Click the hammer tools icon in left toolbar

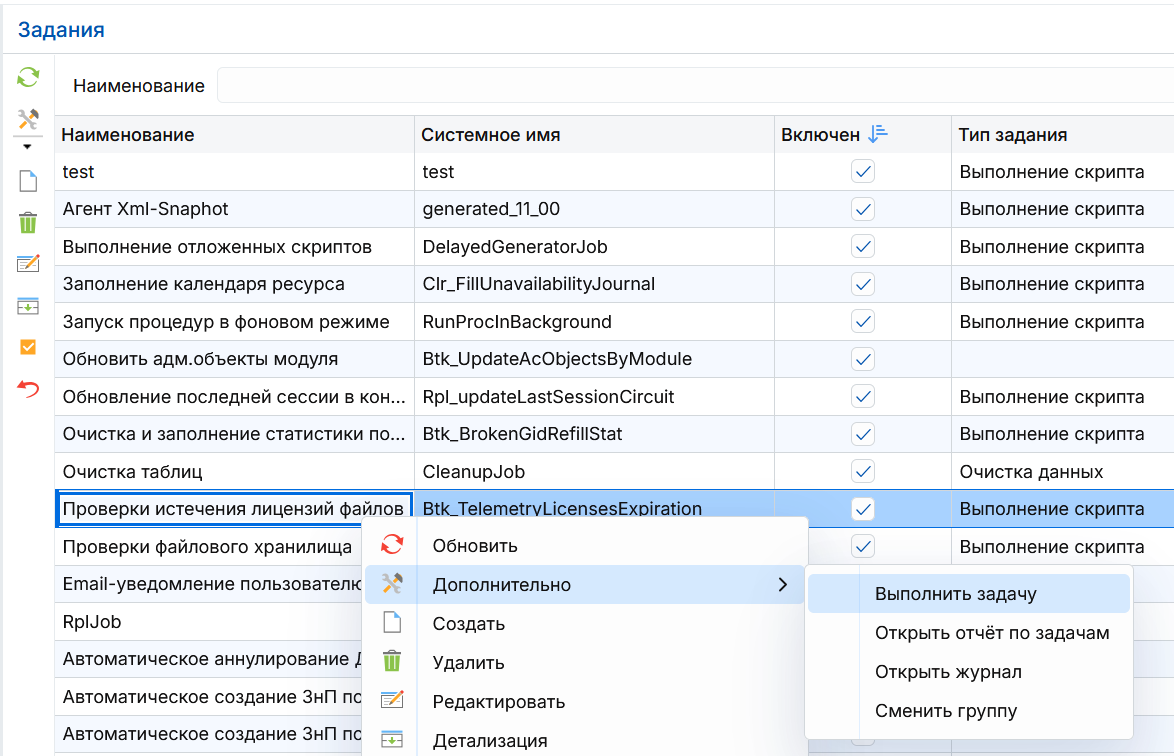28,120
